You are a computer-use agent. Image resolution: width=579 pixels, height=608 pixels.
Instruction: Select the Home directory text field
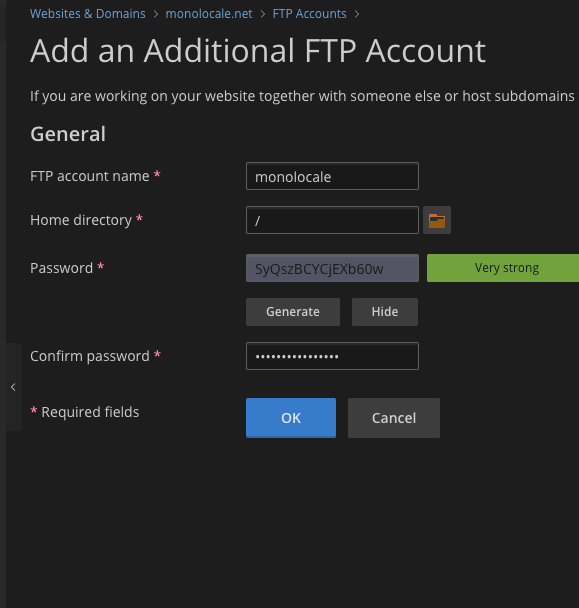[332, 220]
